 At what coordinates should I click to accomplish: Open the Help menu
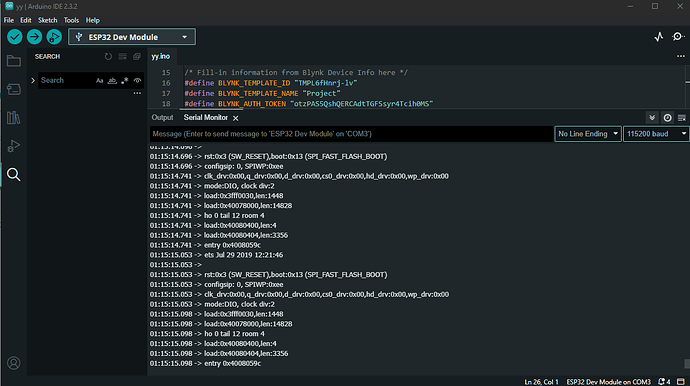click(x=92, y=20)
